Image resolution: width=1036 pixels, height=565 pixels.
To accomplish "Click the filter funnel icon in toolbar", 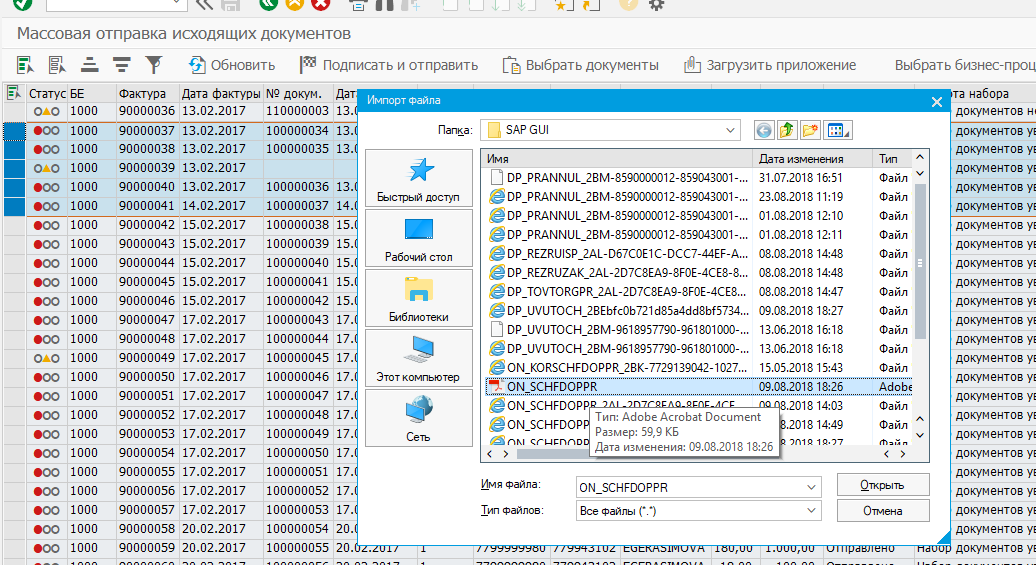I will point(153,65).
